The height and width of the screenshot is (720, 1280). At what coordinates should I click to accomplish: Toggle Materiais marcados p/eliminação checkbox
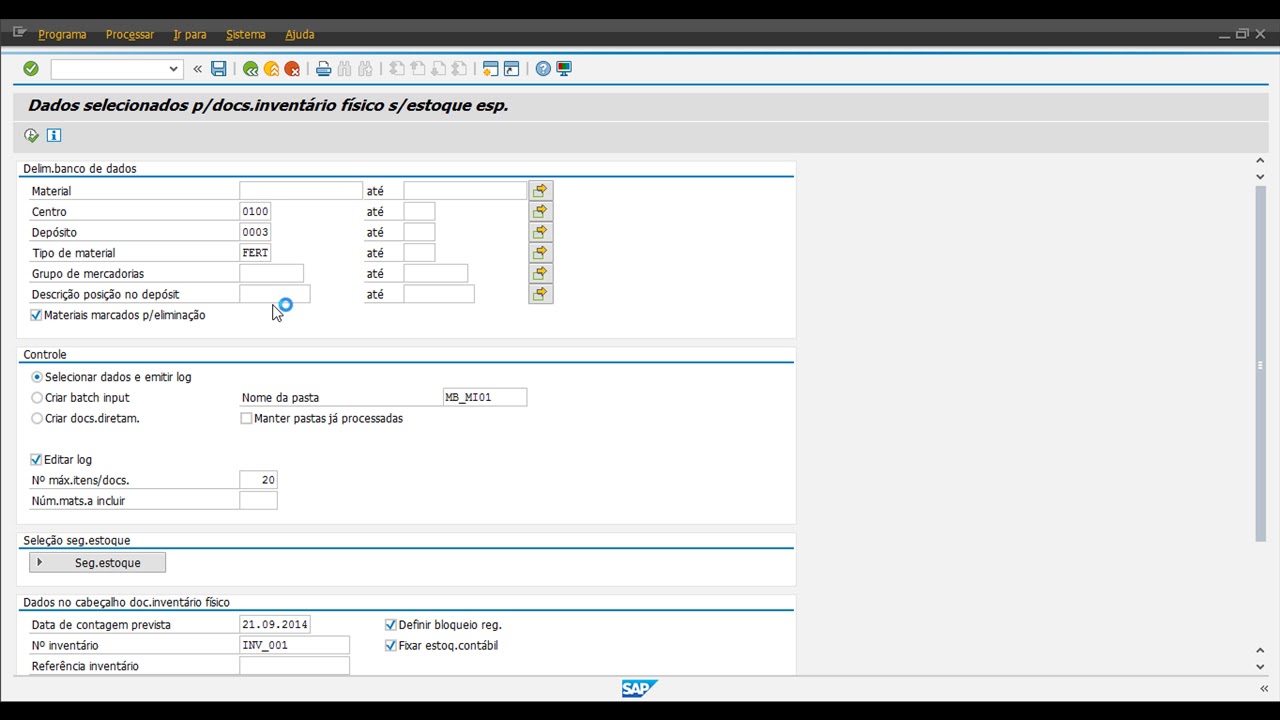click(x=36, y=315)
